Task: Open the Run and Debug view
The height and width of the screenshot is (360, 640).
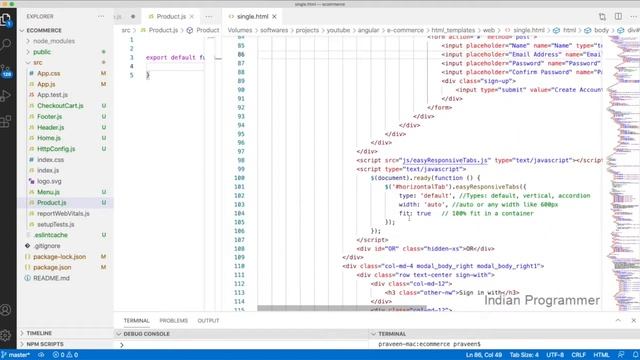Action: pyautogui.click(x=6, y=96)
